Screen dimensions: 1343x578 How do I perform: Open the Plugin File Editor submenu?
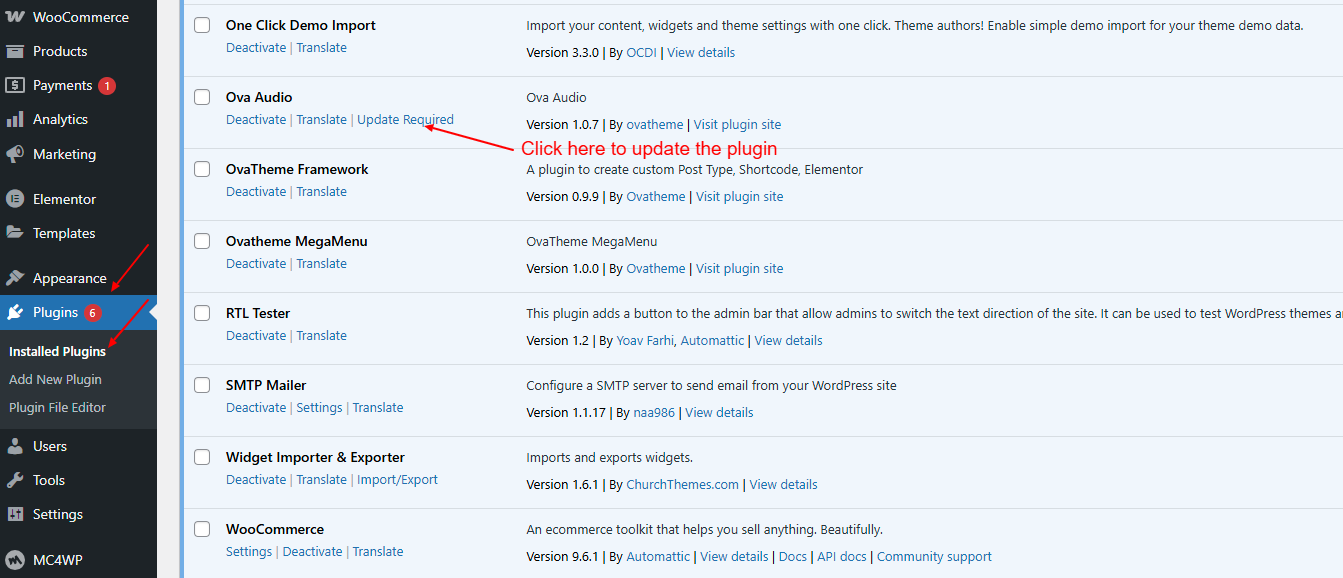click(57, 407)
